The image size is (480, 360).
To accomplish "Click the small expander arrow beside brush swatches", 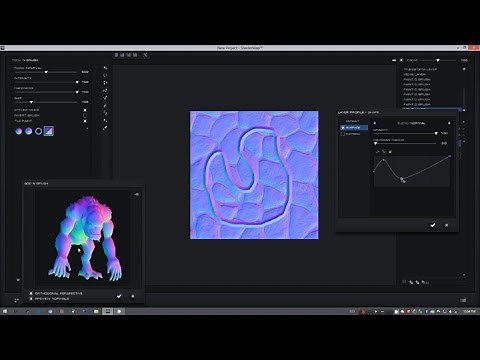I will (87, 128).
